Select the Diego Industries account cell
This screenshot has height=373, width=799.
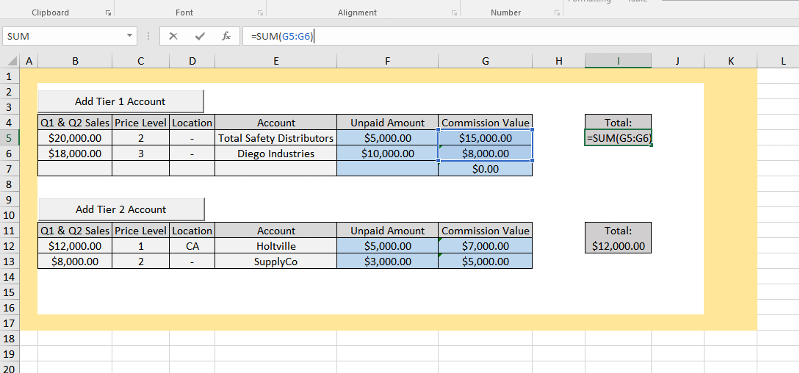click(x=276, y=153)
